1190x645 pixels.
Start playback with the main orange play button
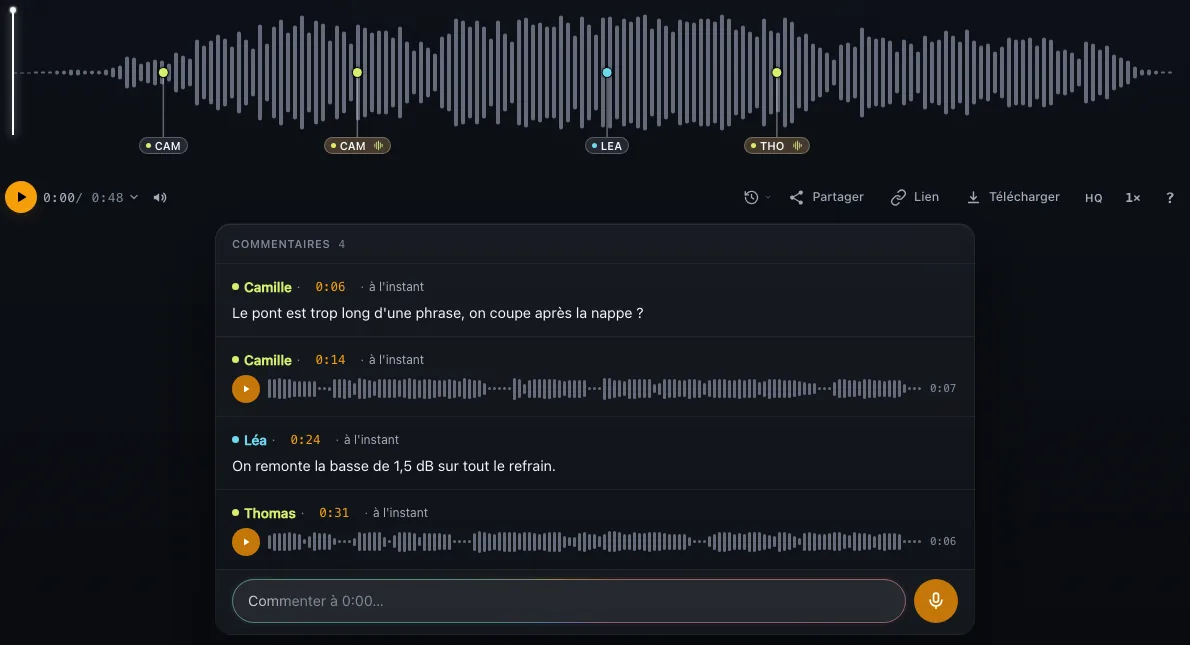point(20,197)
